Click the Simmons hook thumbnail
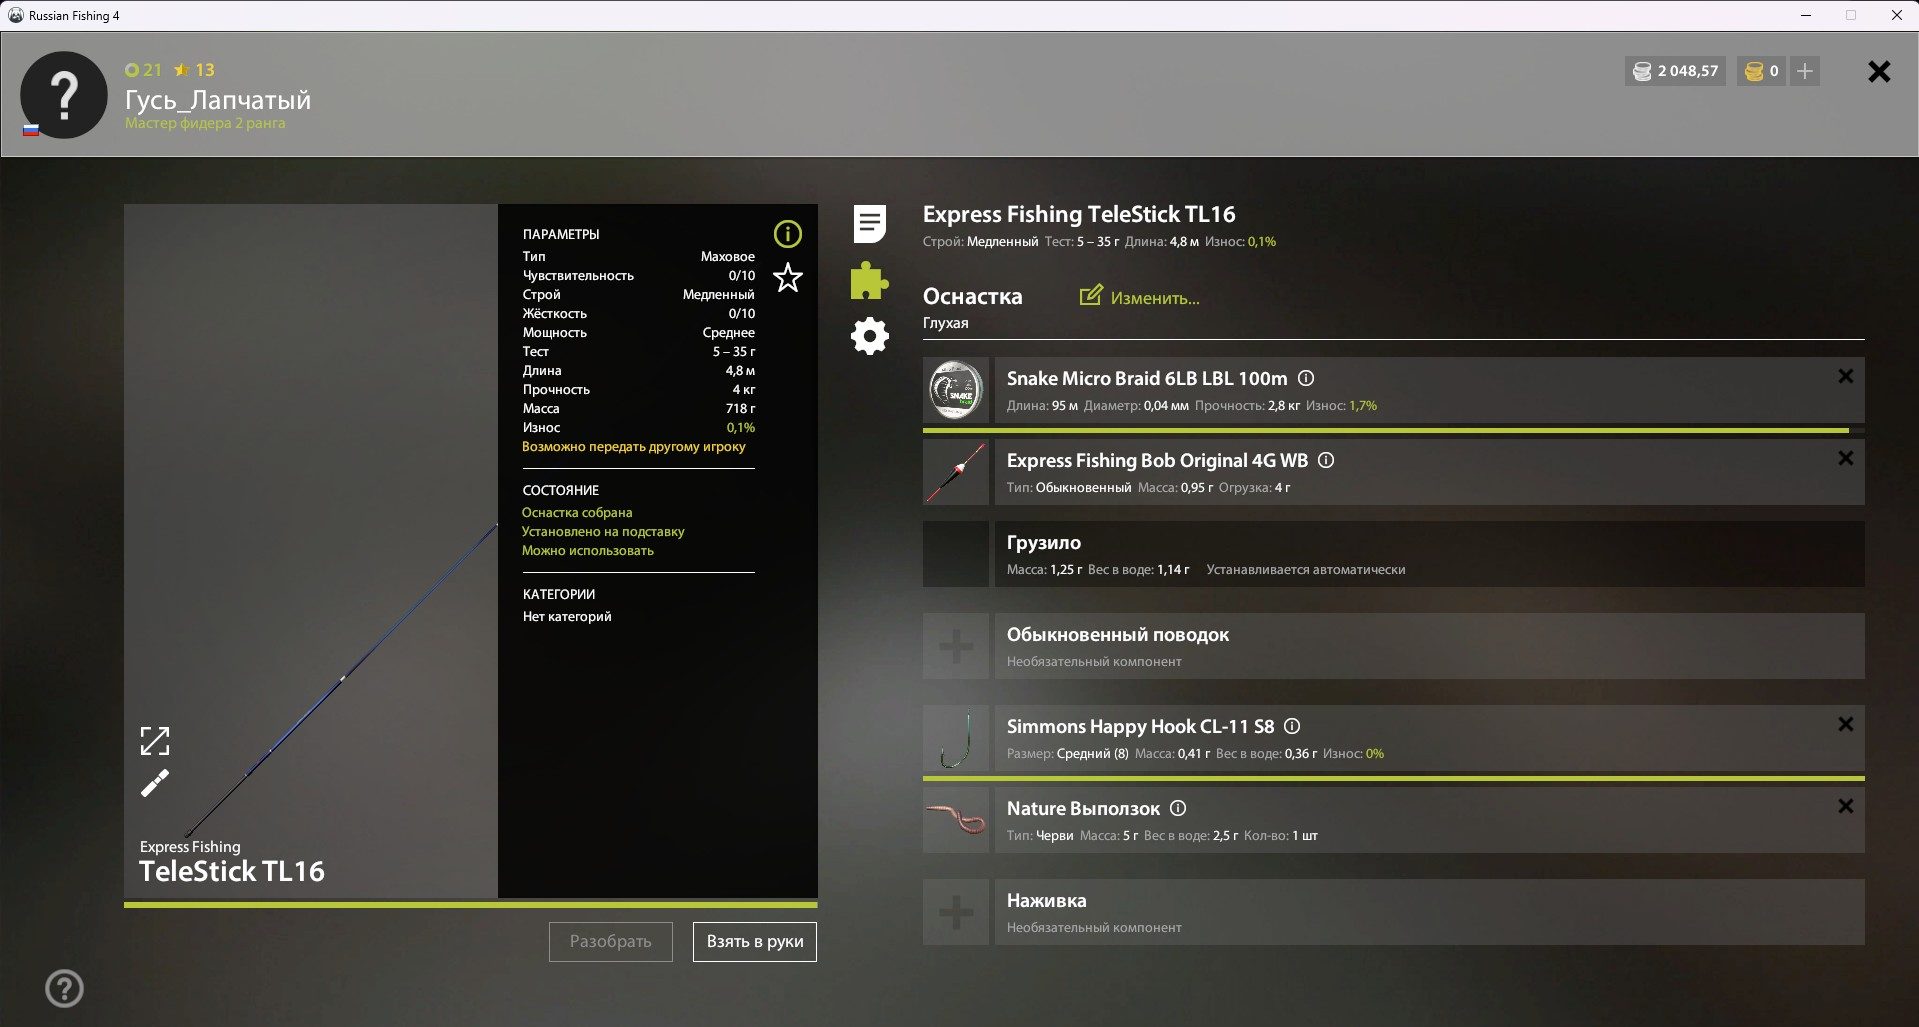1919x1027 pixels. pos(956,738)
